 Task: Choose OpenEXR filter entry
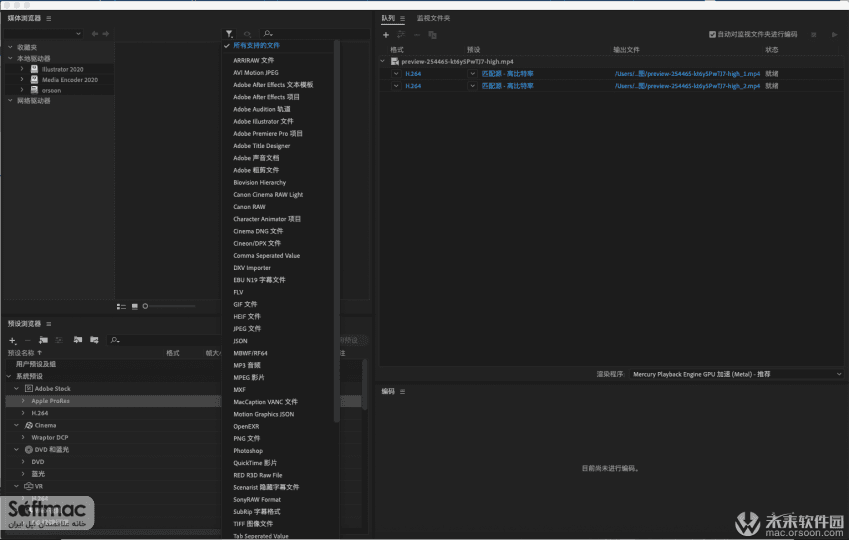pos(246,426)
